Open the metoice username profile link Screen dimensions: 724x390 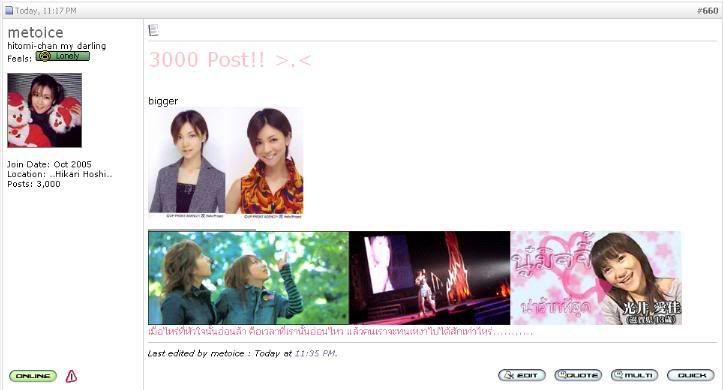click(36, 32)
